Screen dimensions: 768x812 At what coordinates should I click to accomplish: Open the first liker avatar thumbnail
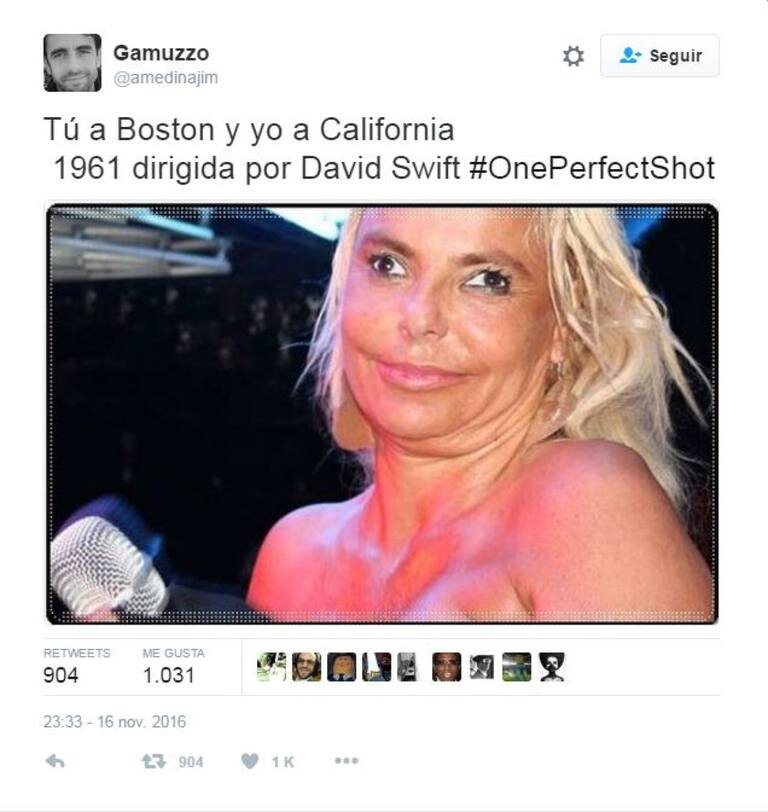click(271, 667)
